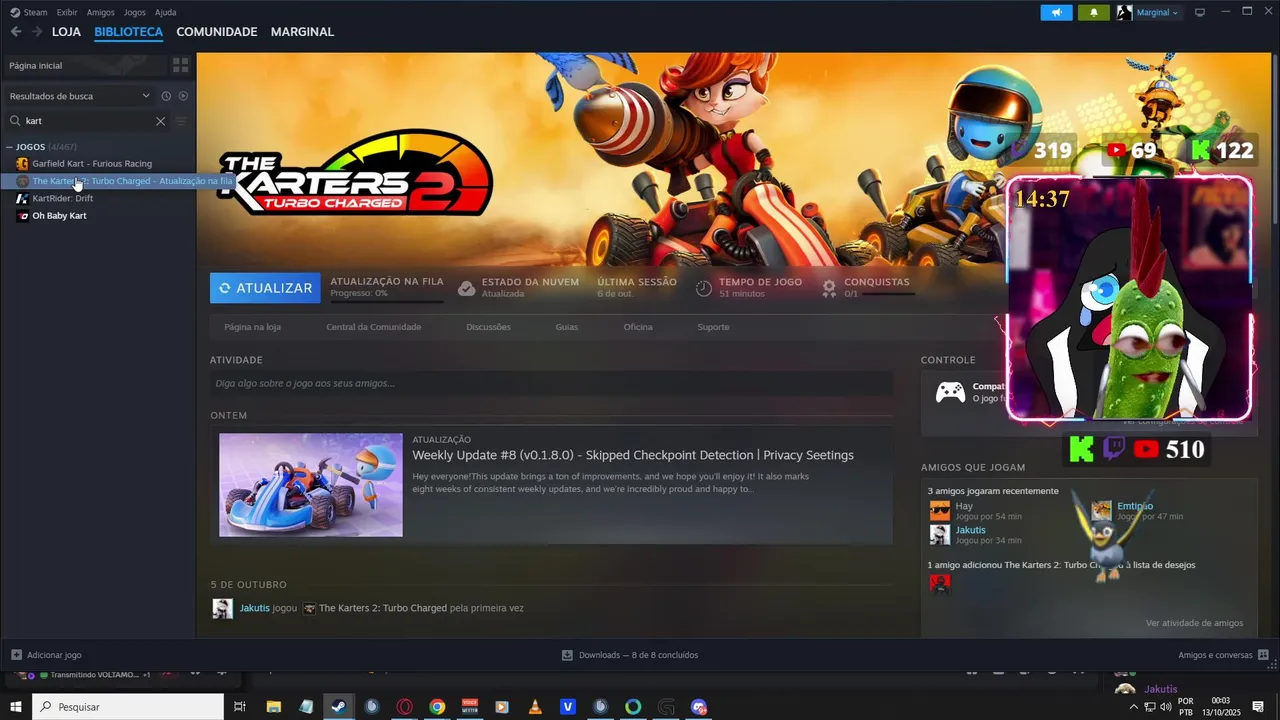Open Amigos e conversas

(1223, 655)
